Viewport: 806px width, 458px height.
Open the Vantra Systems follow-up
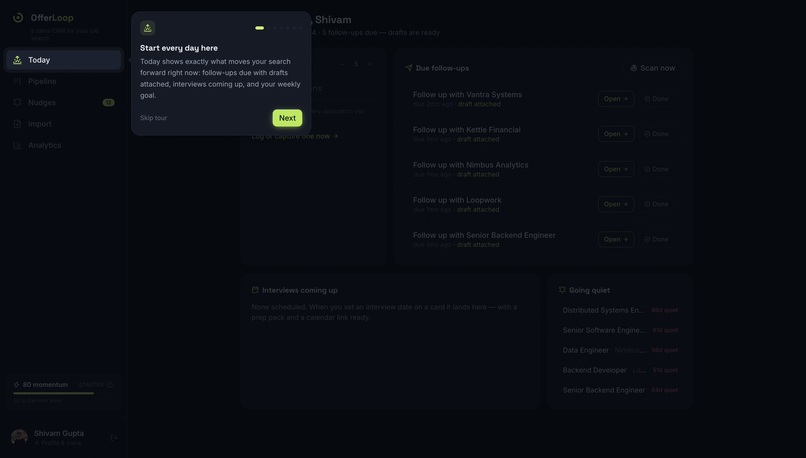click(x=616, y=99)
